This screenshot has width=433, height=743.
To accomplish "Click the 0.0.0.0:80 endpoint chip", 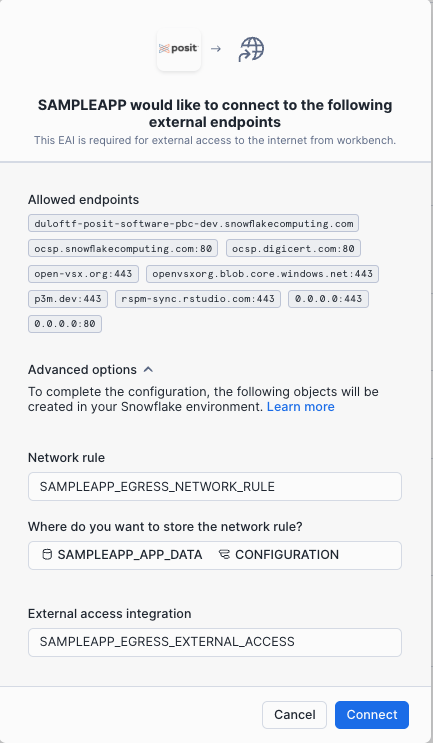I will (x=65, y=324).
